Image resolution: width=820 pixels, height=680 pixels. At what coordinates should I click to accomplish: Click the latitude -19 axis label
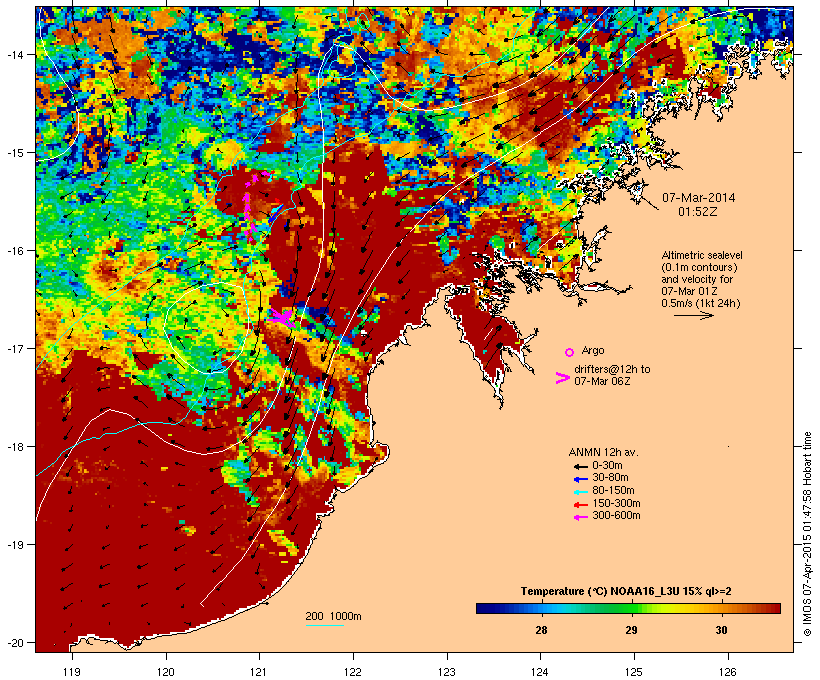click(14, 545)
